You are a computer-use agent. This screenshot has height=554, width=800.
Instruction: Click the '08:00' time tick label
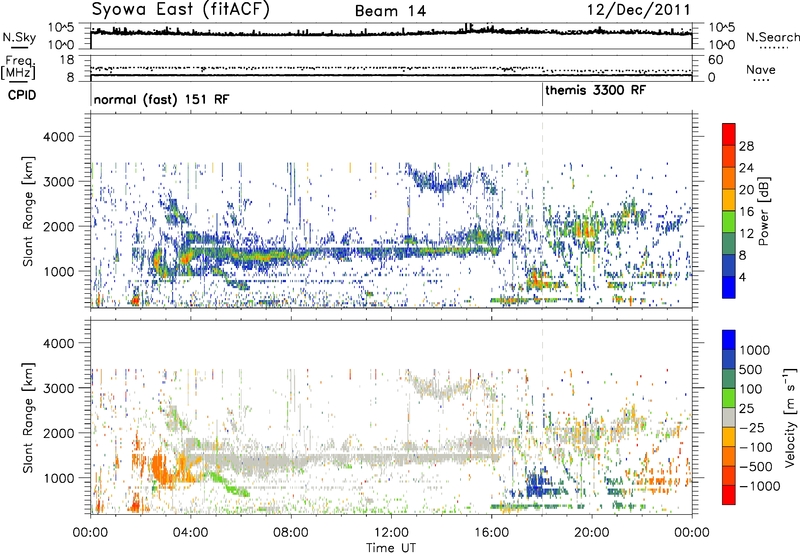291,533
